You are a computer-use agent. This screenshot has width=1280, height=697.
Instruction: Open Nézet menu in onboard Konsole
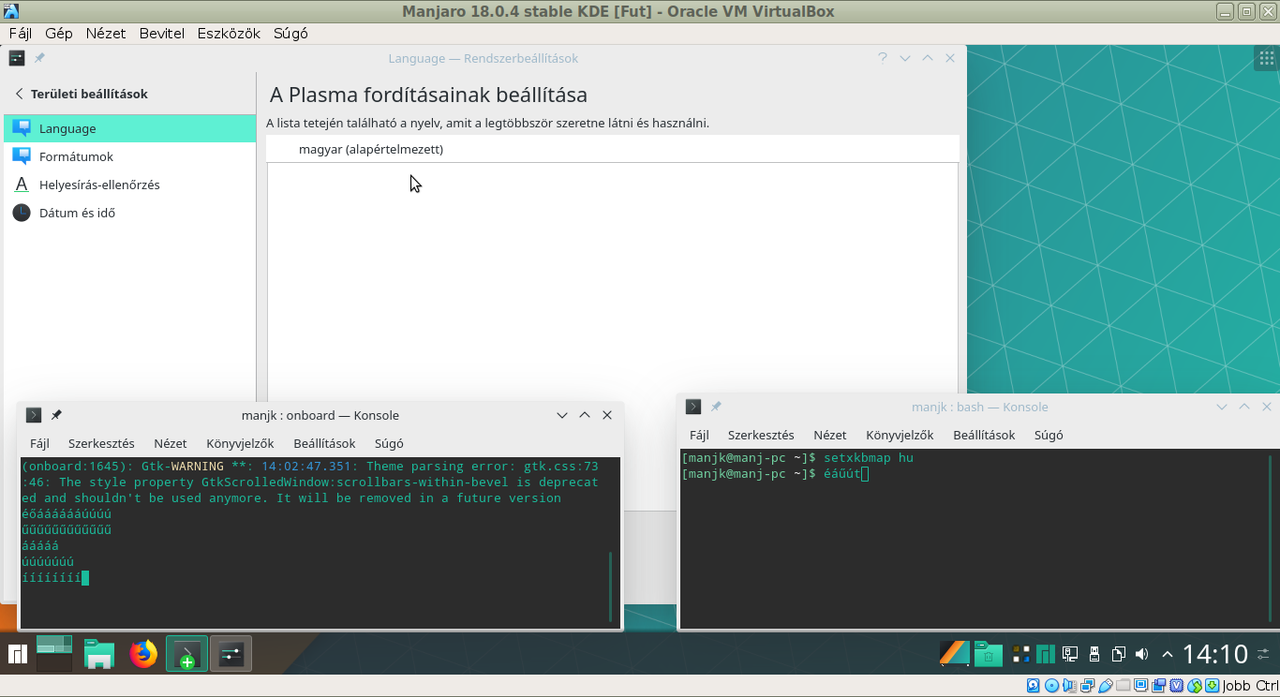point(170,443)
